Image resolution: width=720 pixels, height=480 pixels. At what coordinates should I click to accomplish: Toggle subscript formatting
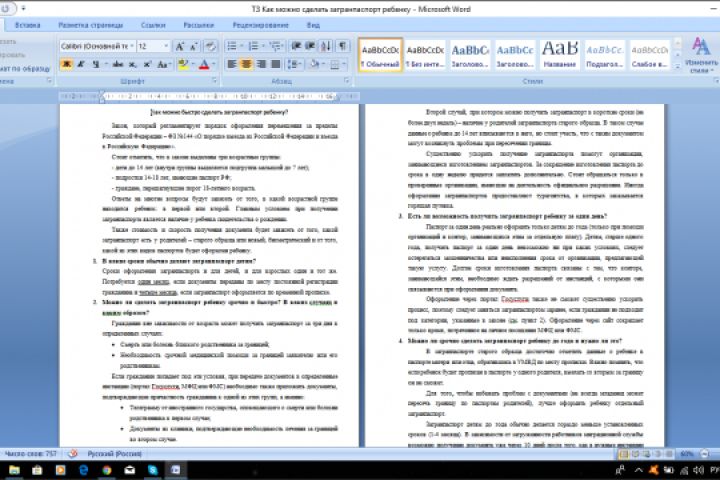tap(133, 64)
